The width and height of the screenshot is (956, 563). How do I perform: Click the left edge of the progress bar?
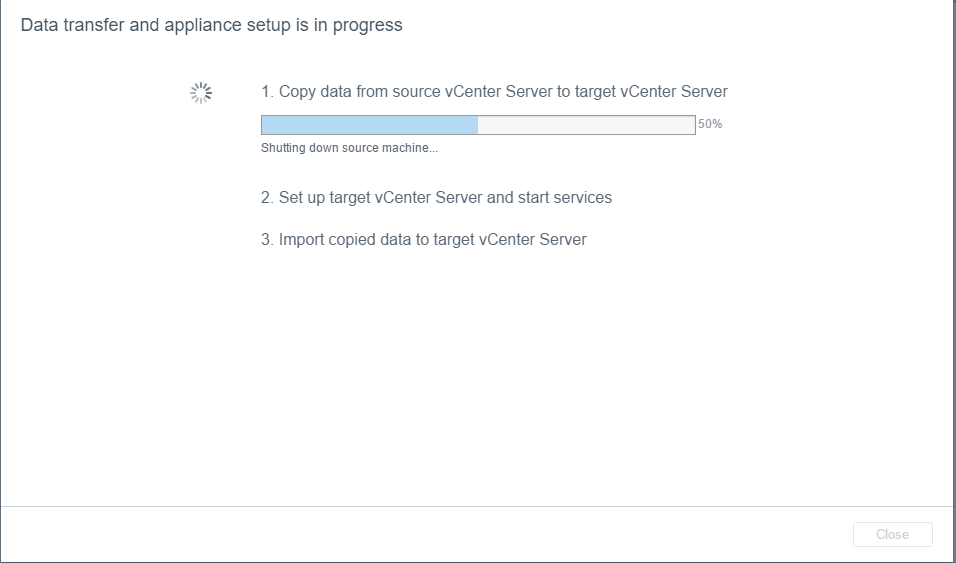(x=264, y=125)
